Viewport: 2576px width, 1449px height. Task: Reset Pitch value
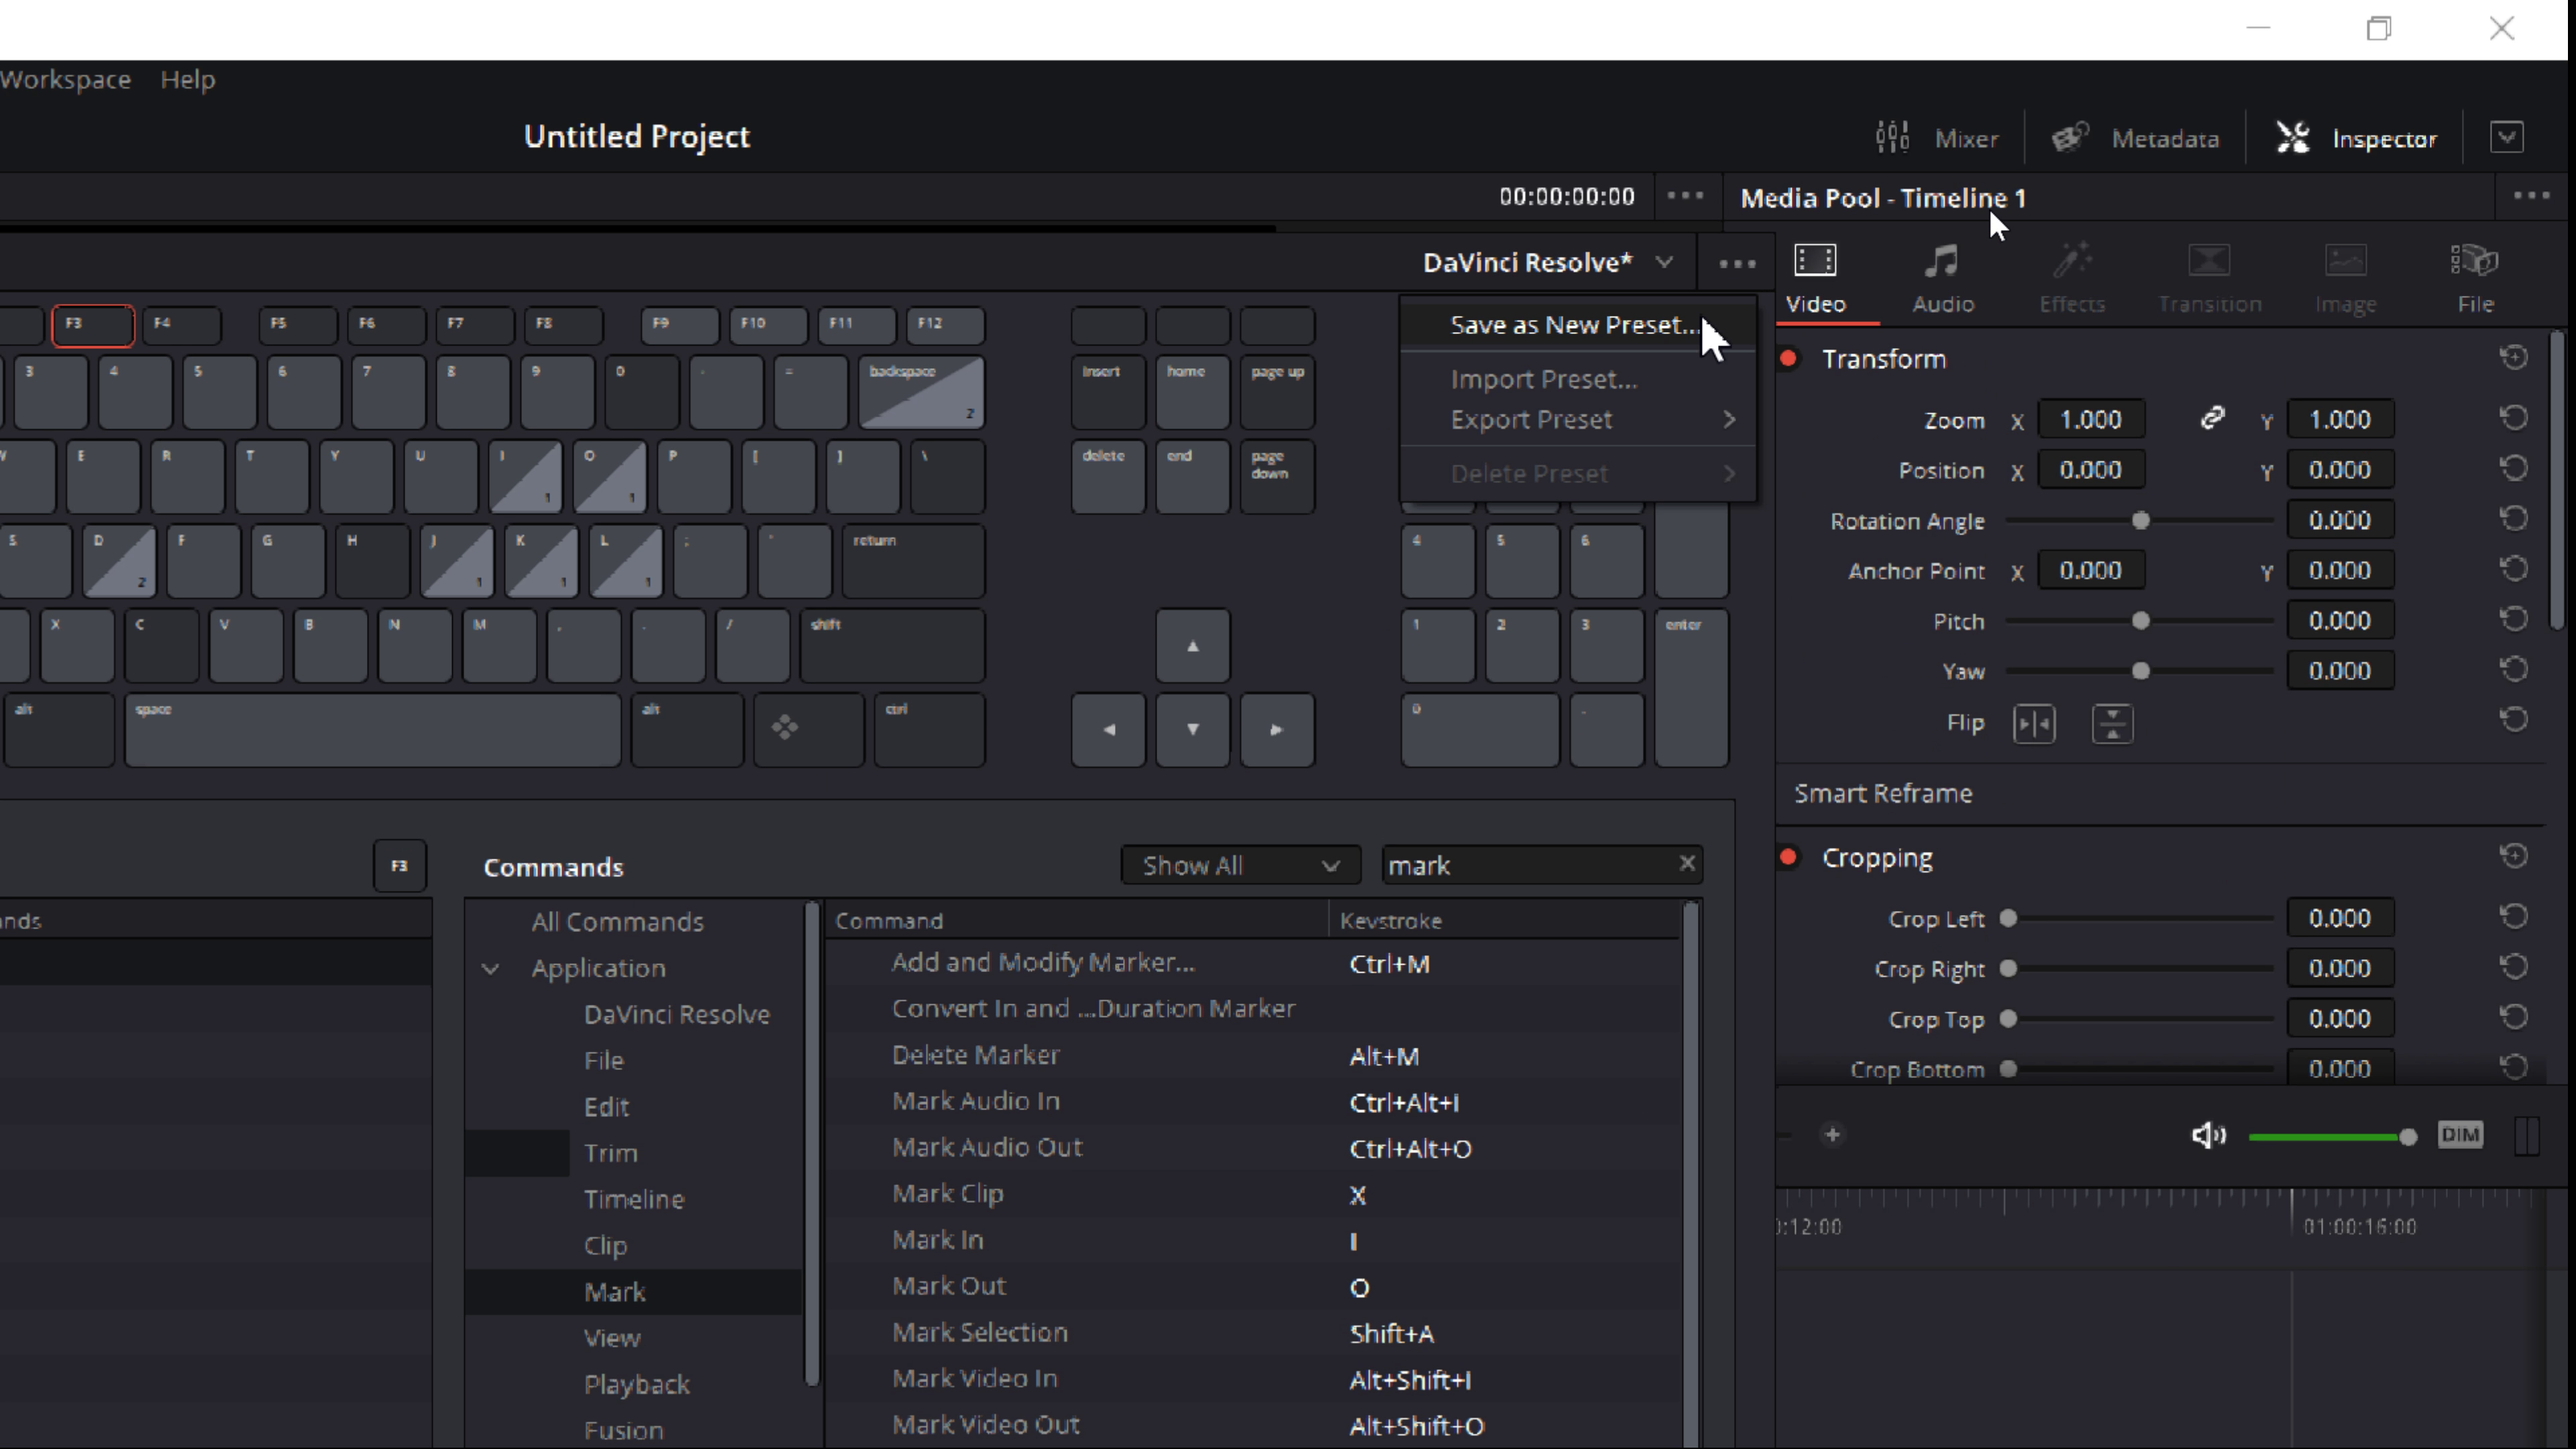point(2514,619)
